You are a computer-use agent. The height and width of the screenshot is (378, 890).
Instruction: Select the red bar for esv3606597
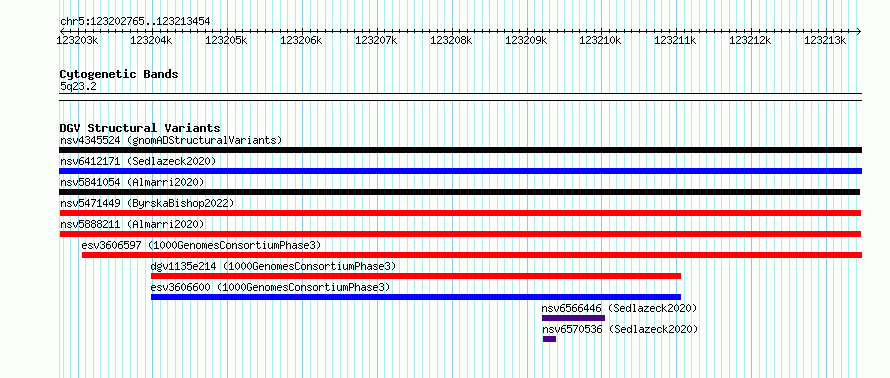tap(472, 255)
